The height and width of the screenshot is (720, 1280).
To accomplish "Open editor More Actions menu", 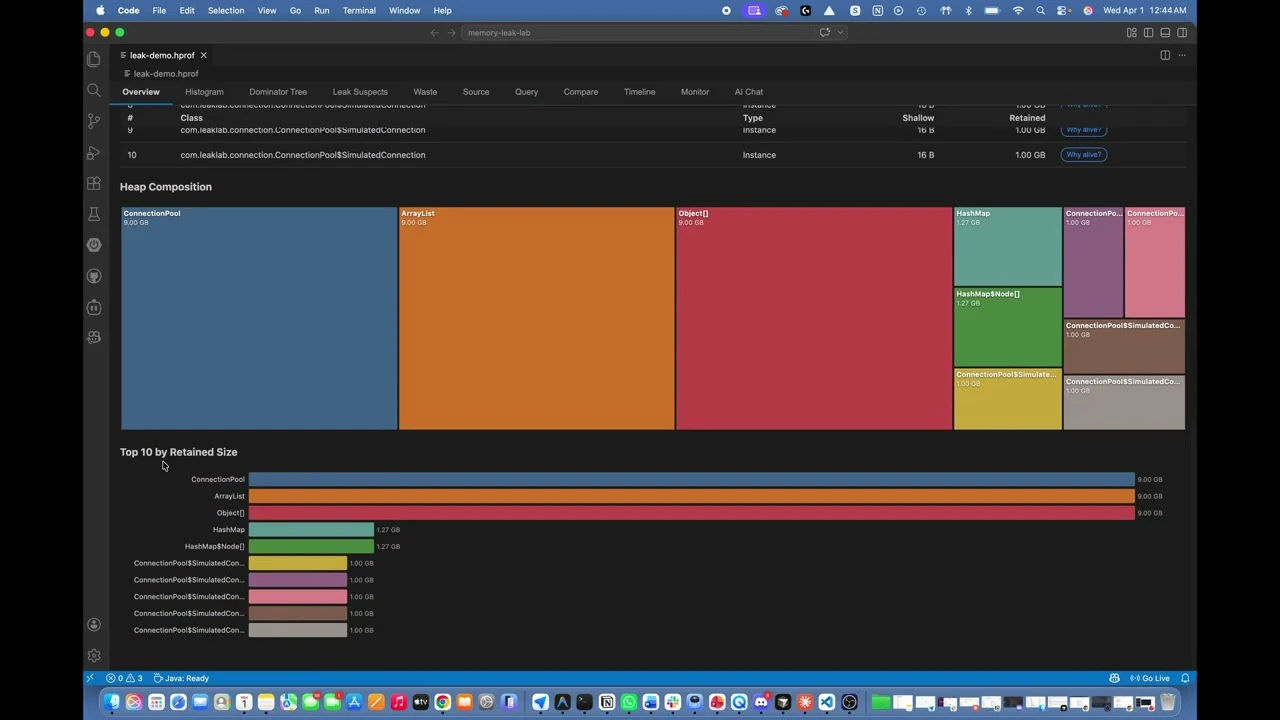I will [x=1182, y=55].
